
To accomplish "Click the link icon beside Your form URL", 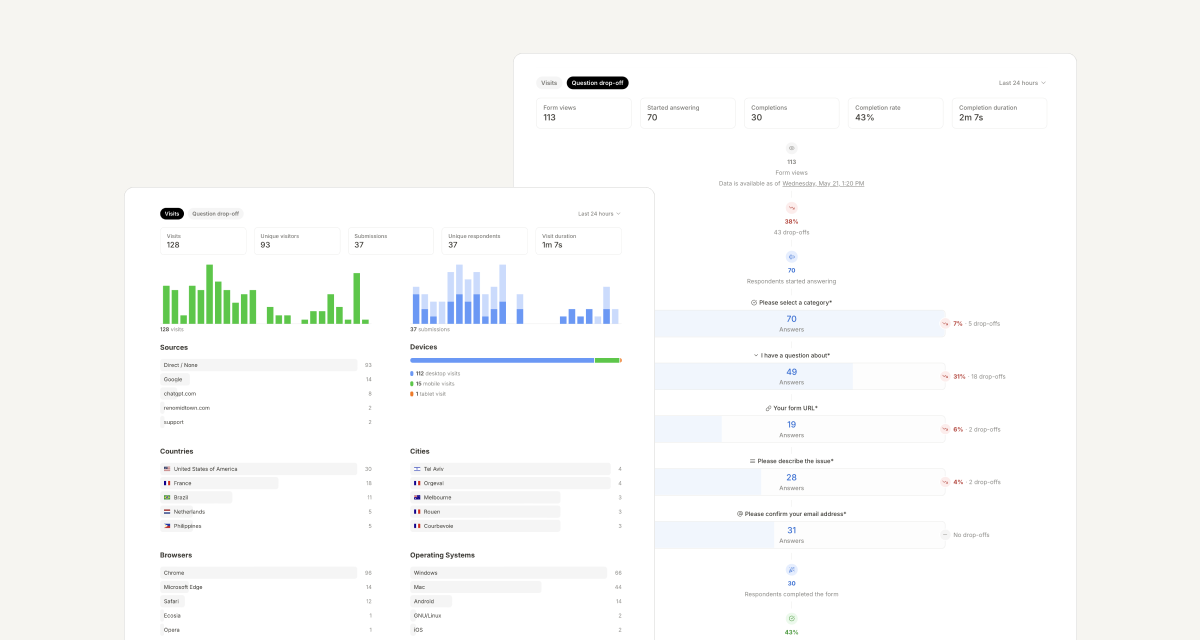I will point(768,408).
